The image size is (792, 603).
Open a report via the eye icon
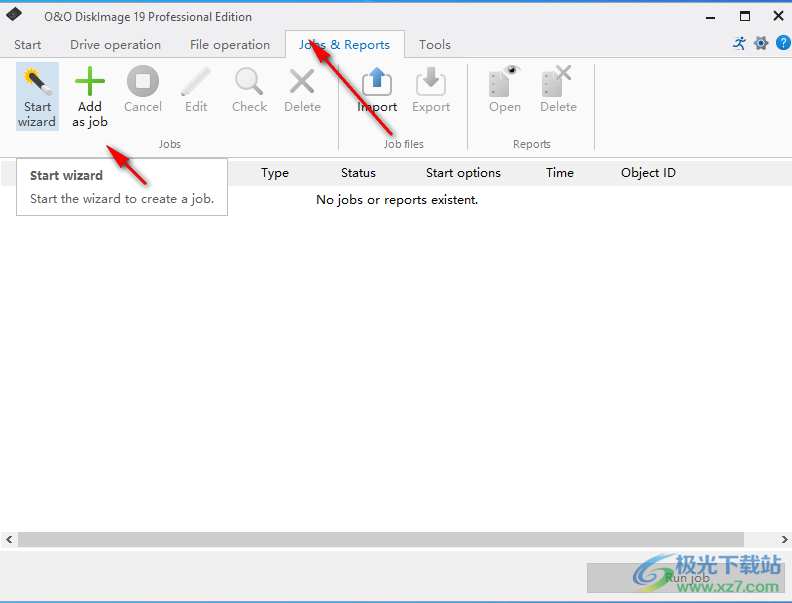tap(505, 89)
